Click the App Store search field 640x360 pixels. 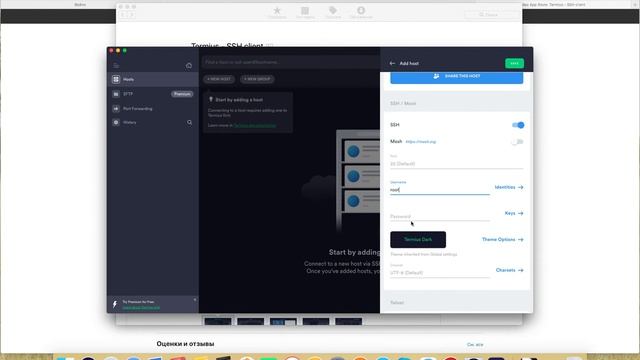491,15
